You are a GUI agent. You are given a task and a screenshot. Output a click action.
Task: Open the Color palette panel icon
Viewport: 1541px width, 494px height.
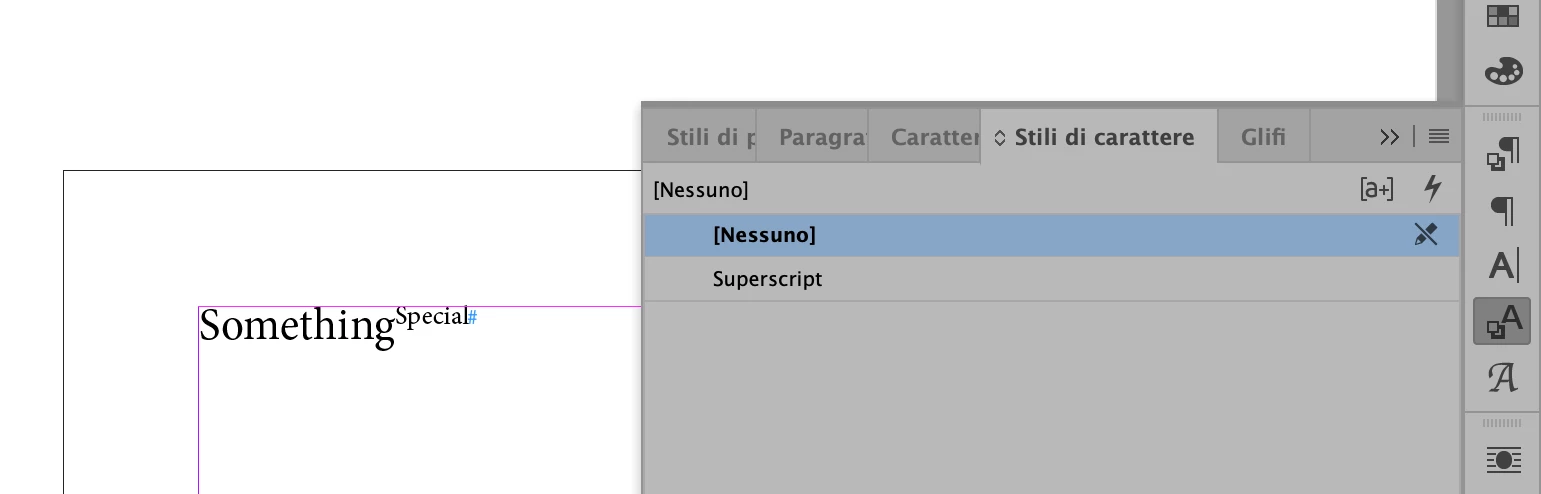coord(1502,72)
